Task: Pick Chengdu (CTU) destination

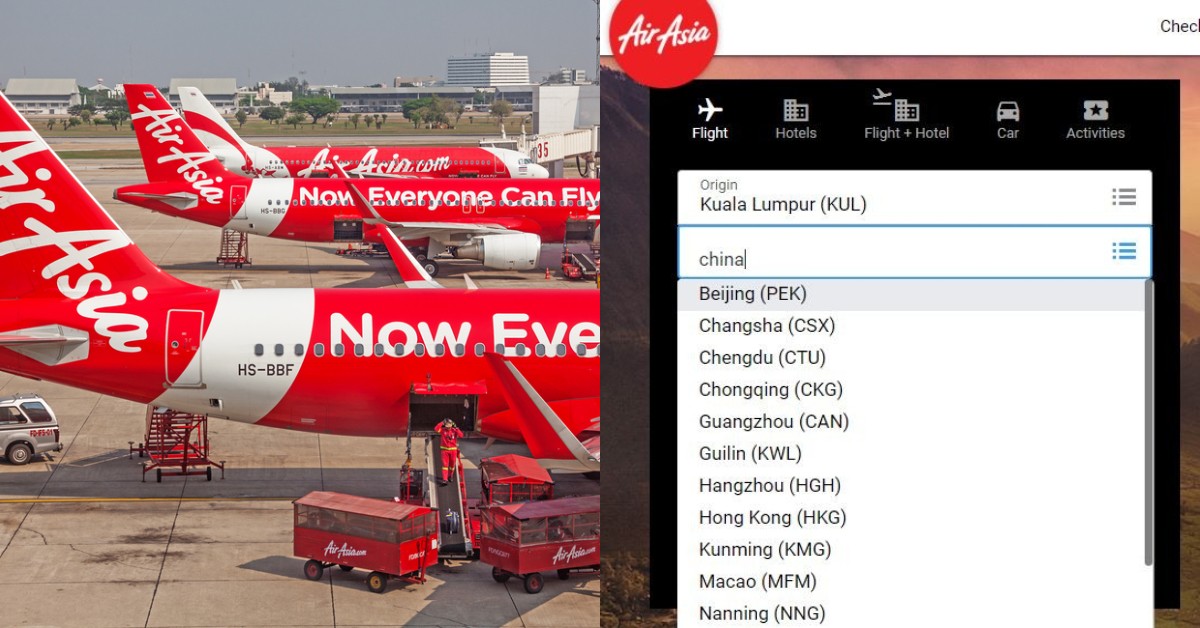Action: click(910, 358)
